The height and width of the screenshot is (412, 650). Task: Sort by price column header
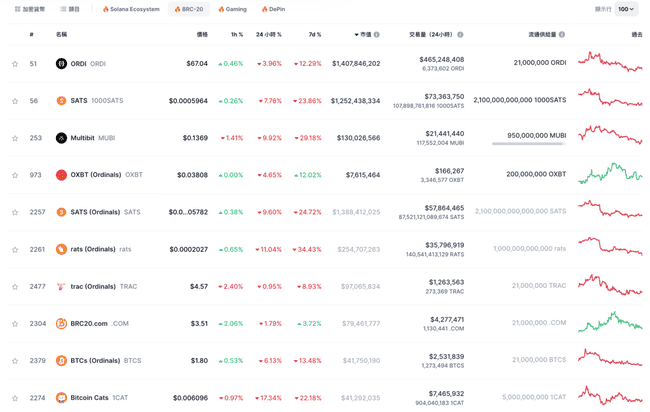(x=202, y=35)
